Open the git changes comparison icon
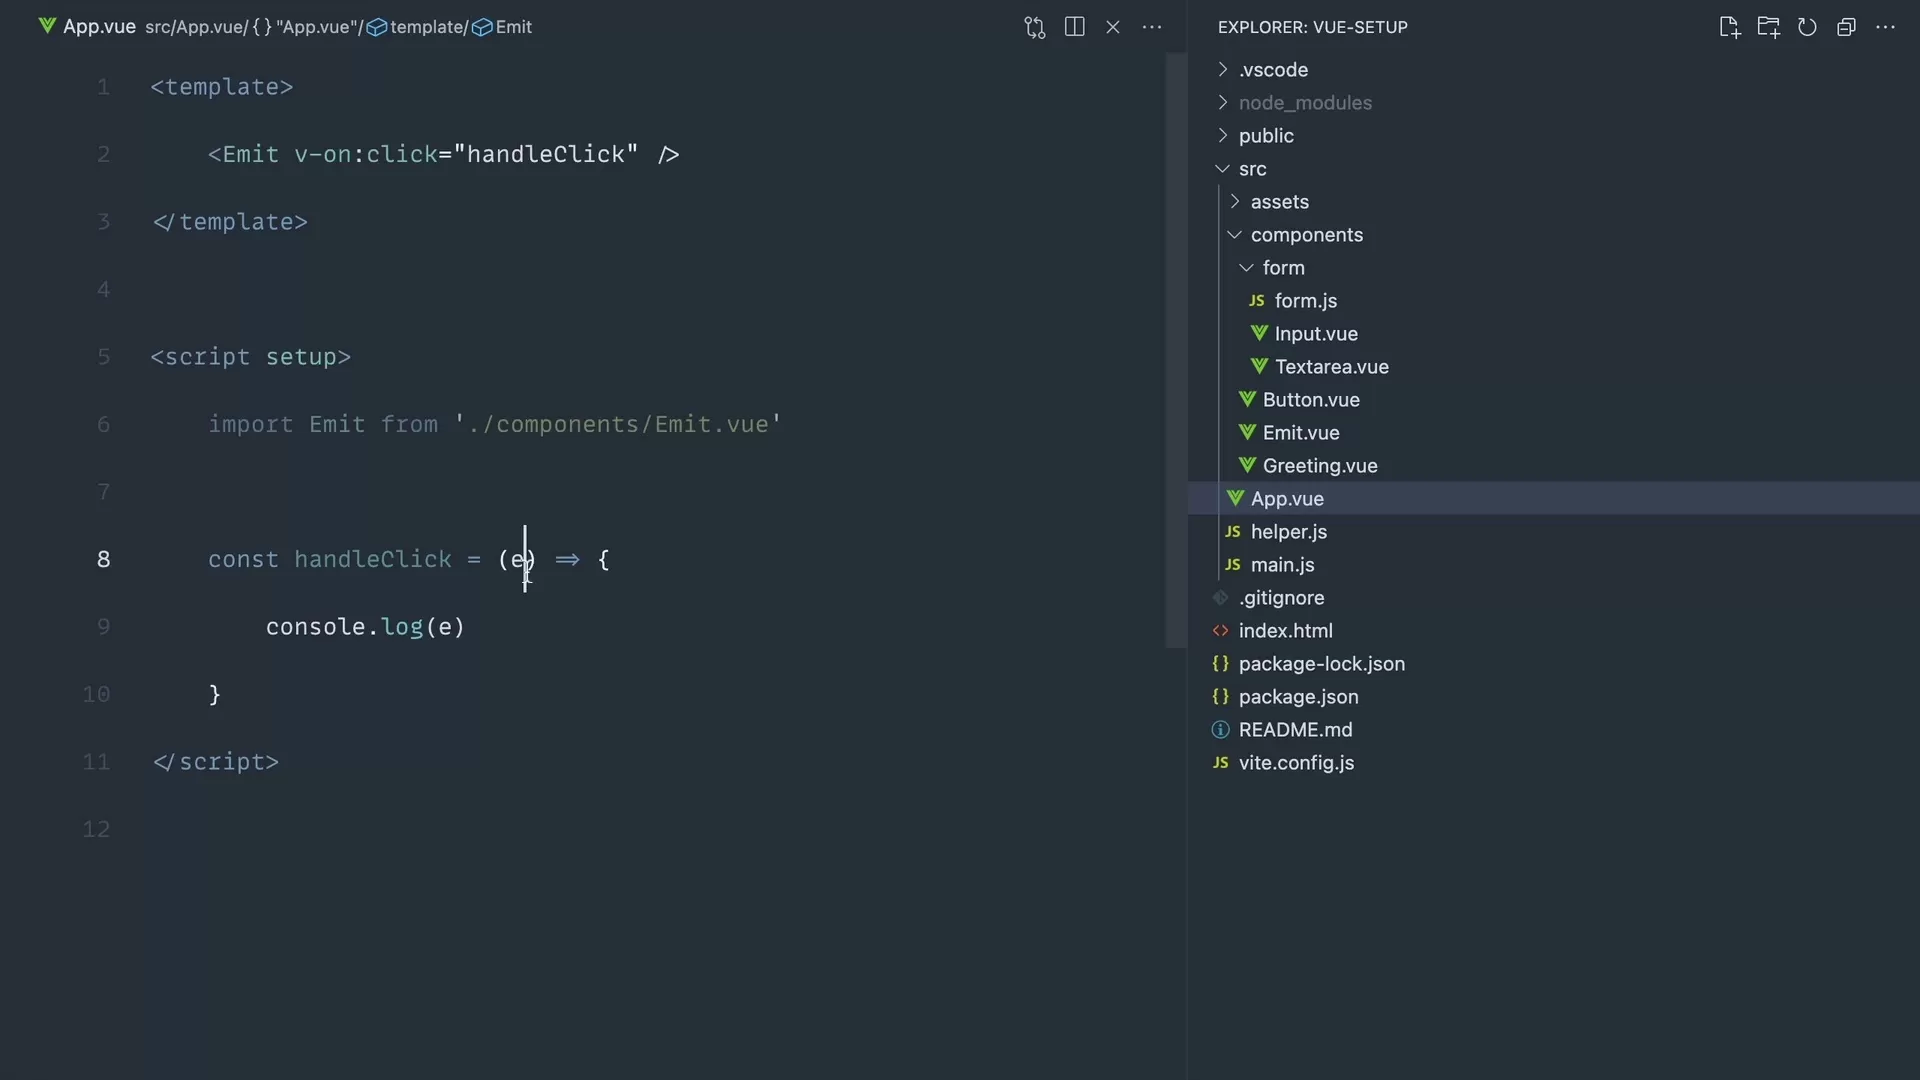Image resolution: width=1920 pixels, height=1080 pixels. 1035,27
